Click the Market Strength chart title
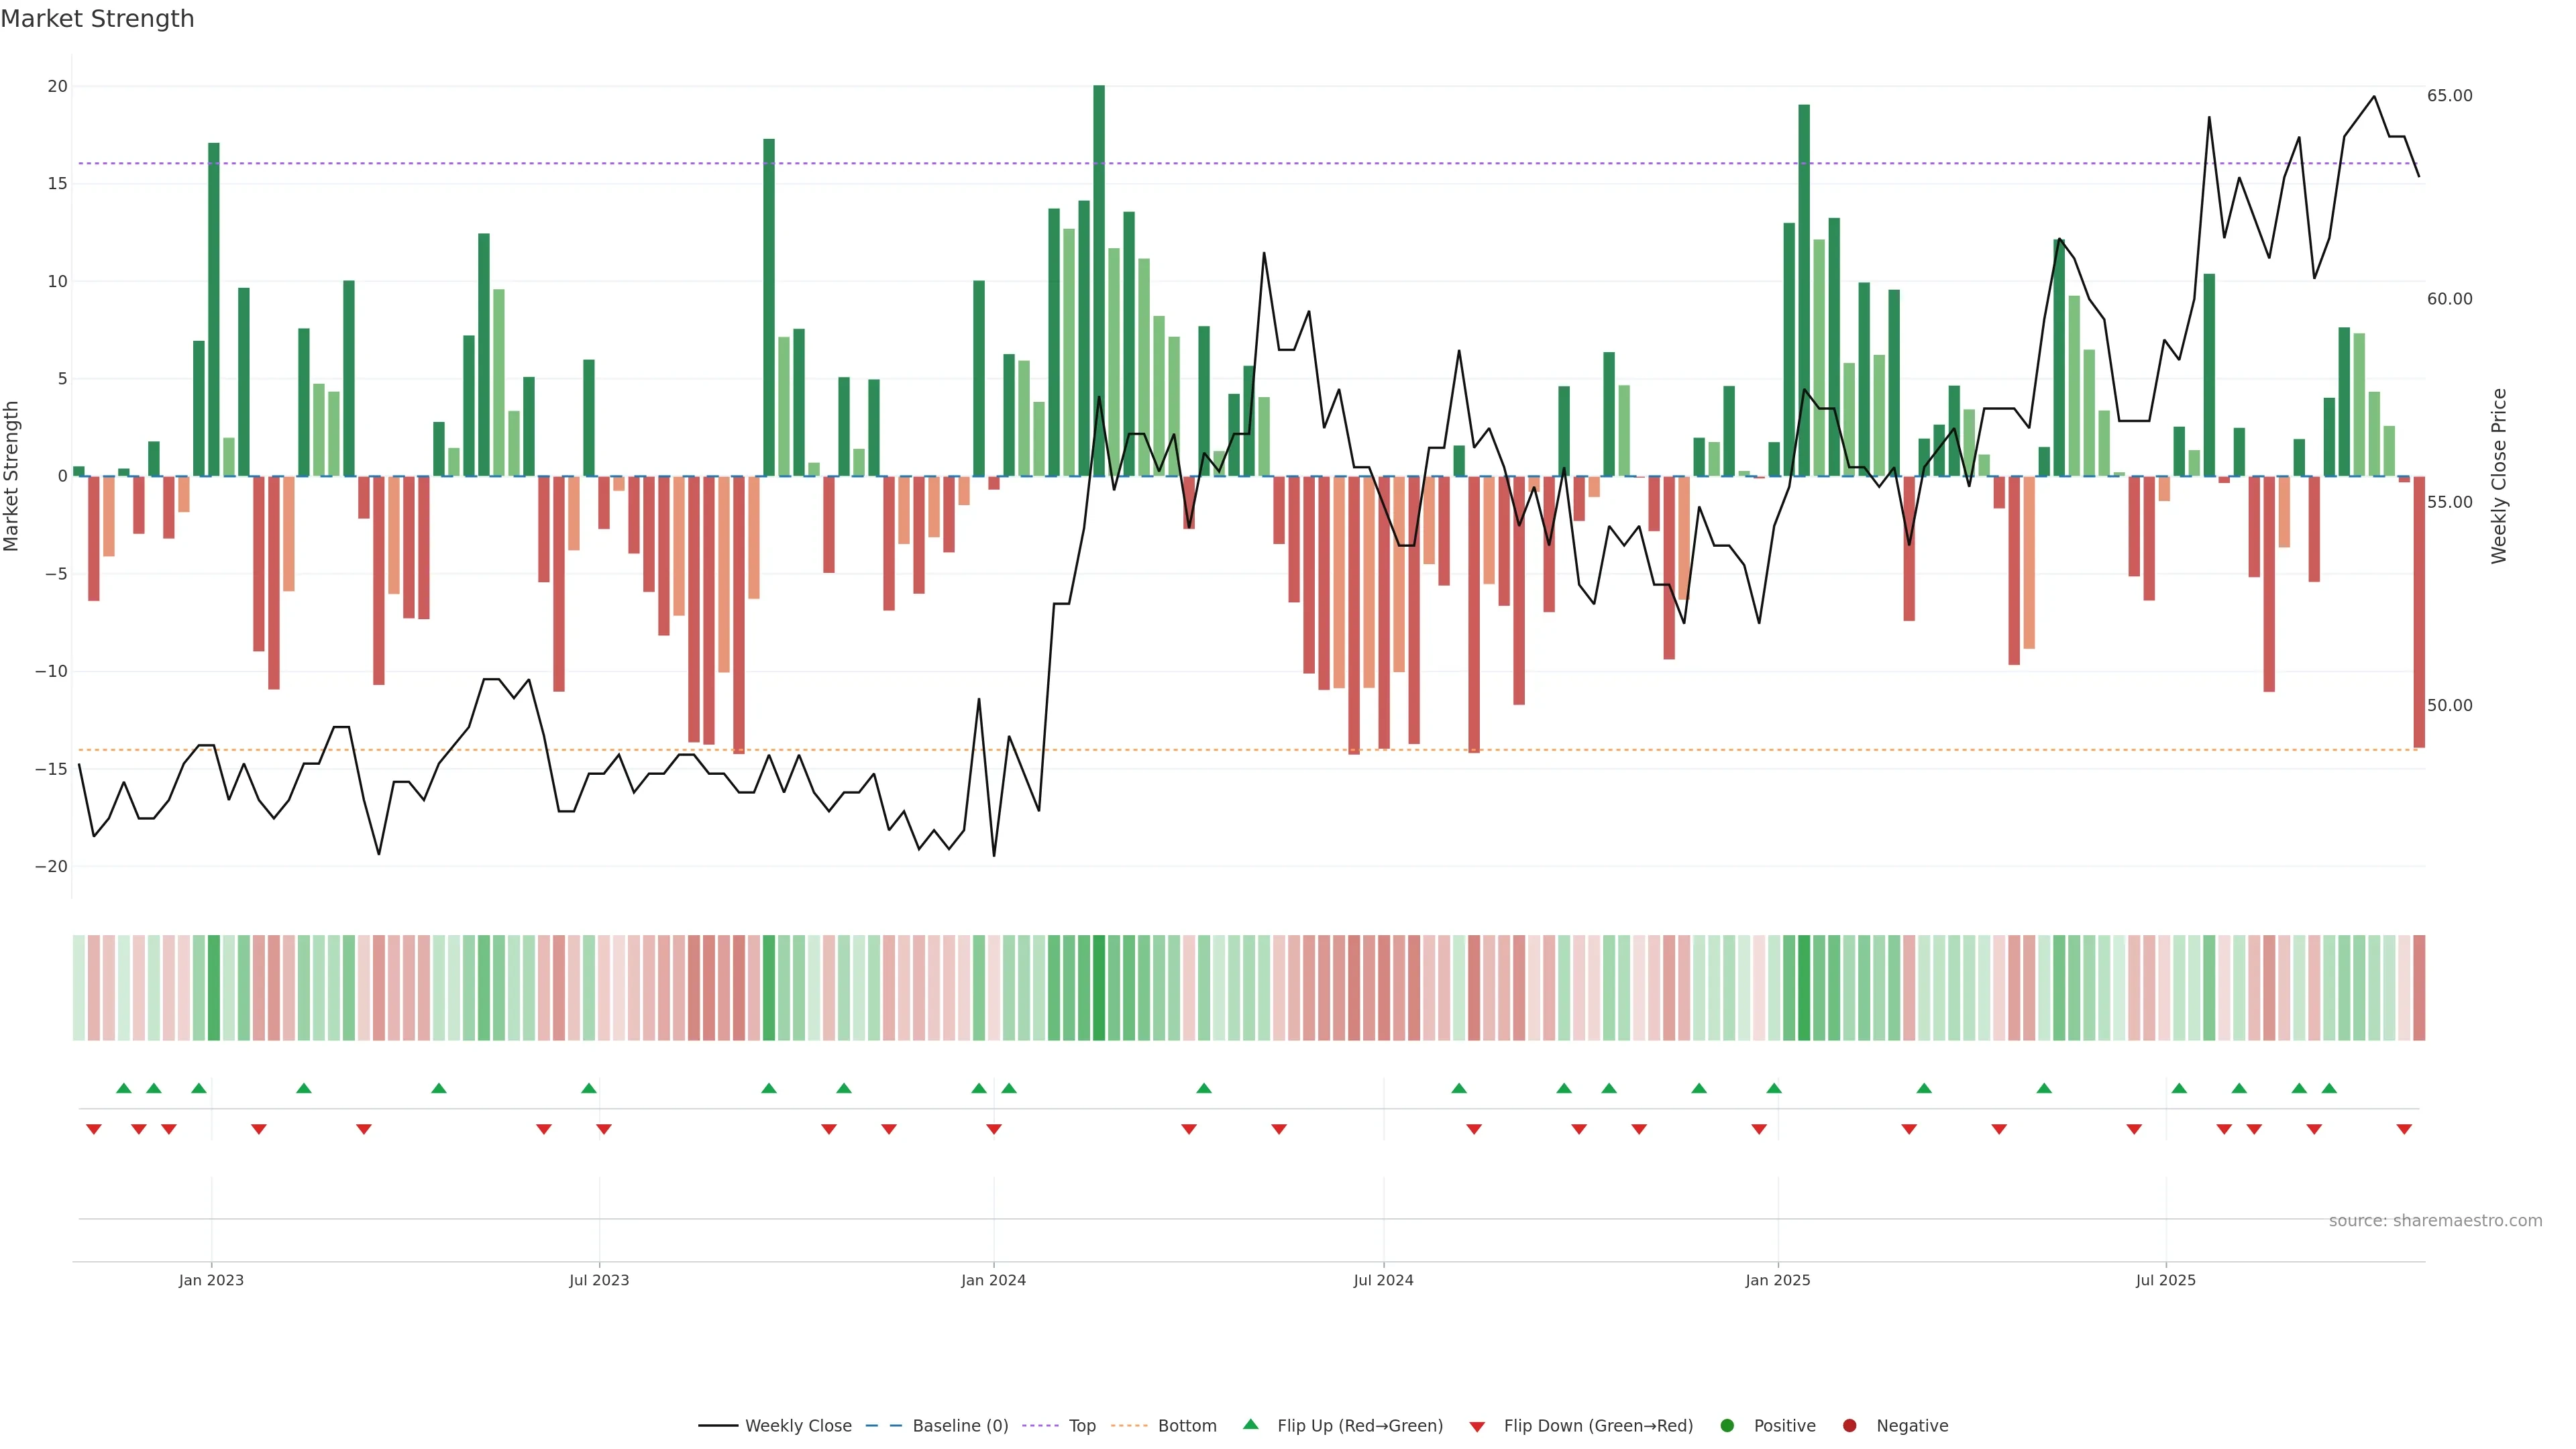This screenshot has width=2576, height=1449. coord(97,19)
